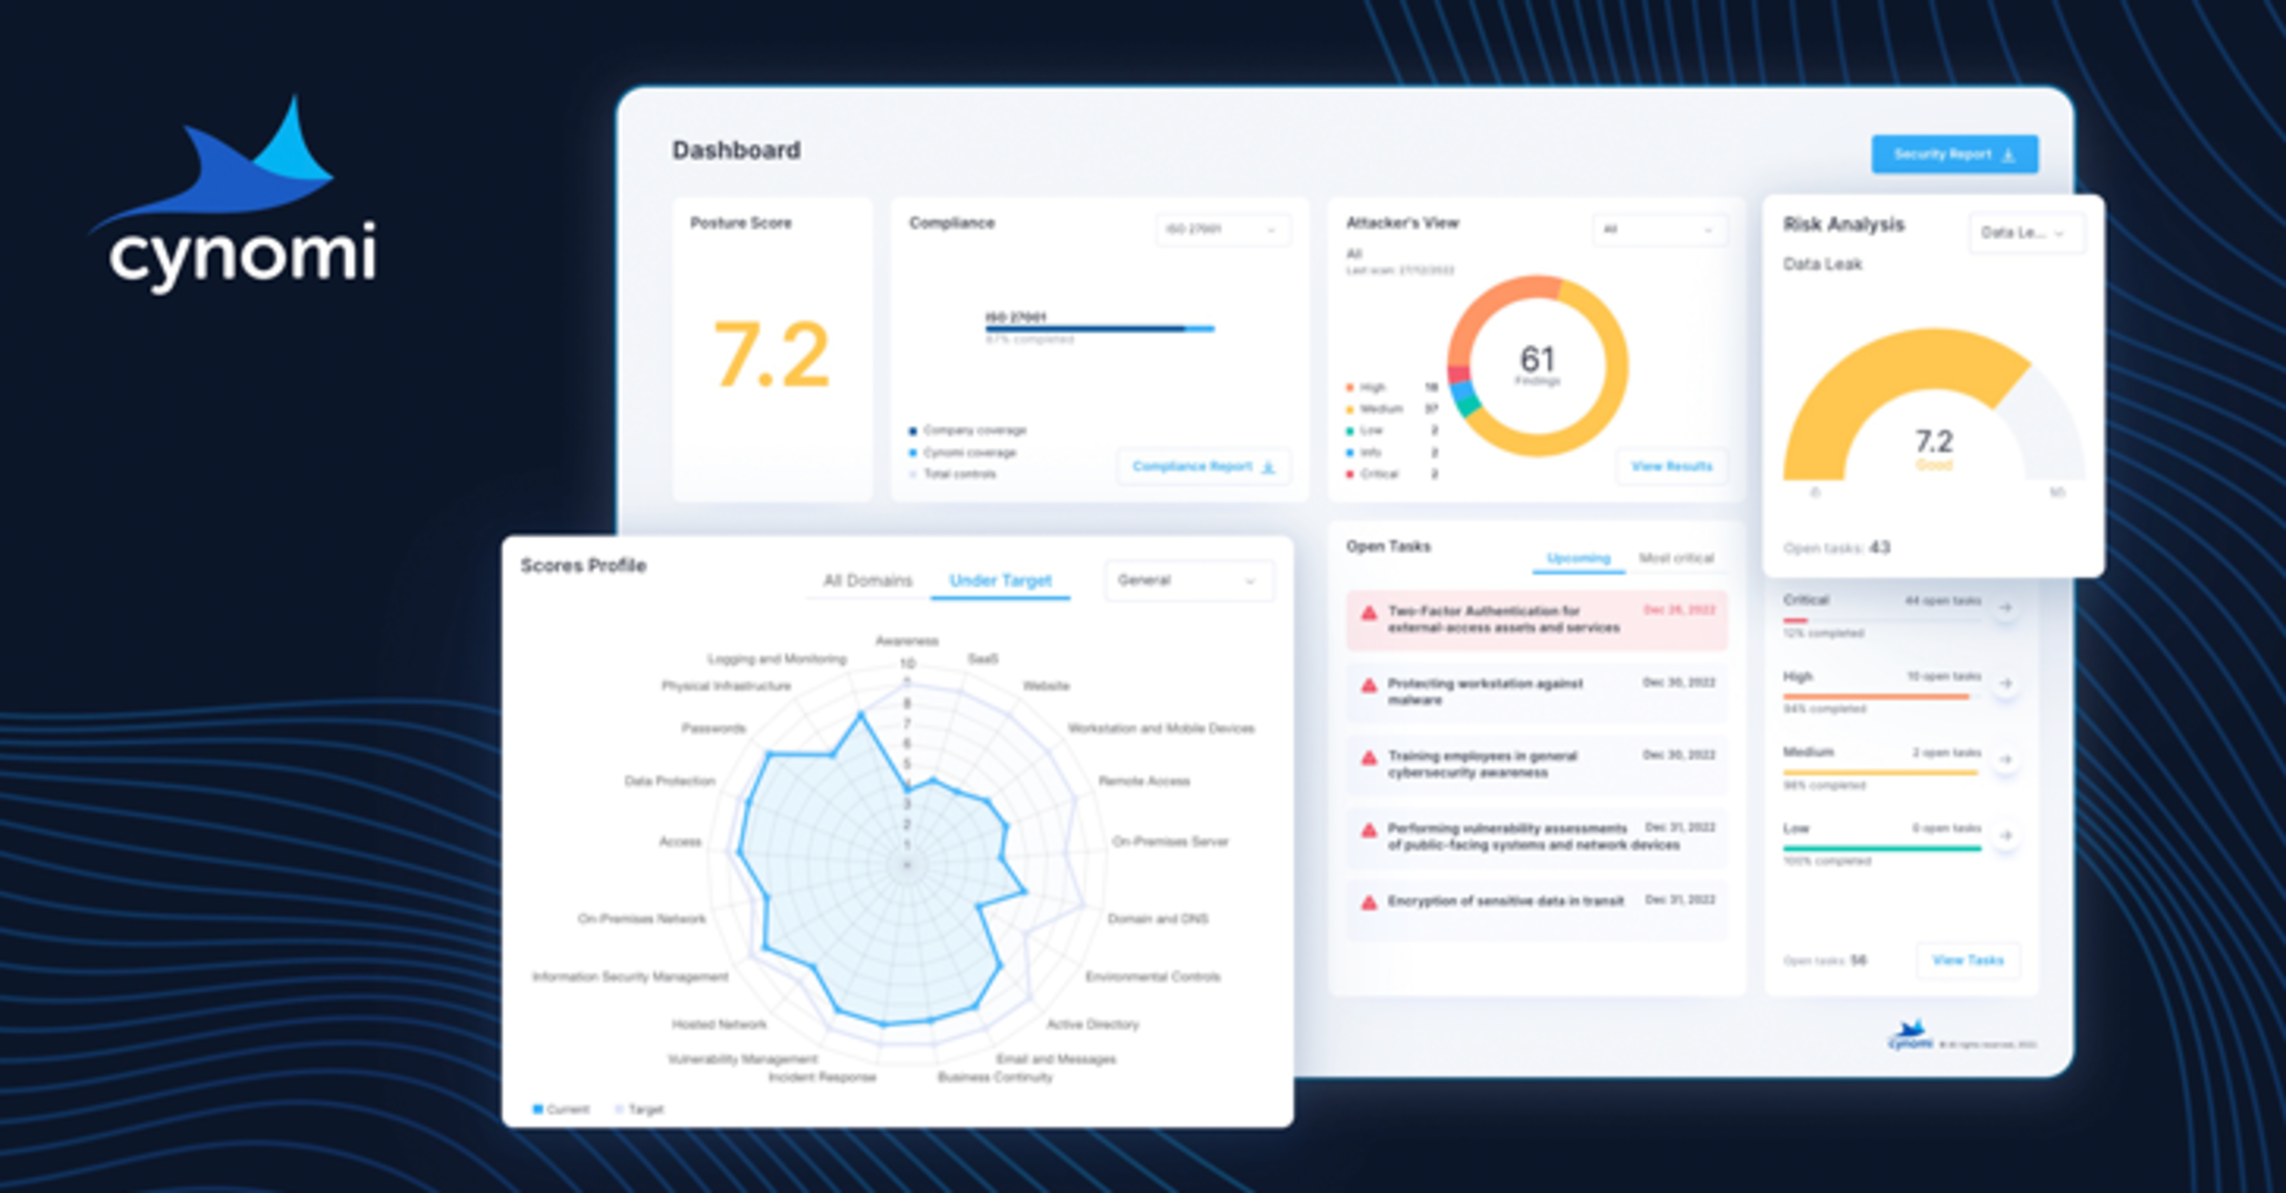This screenshot has width=2286, height=1193.
Task: Select the Most critical tasks tab
Action: pyautogui.click(x=1675, y=558)
